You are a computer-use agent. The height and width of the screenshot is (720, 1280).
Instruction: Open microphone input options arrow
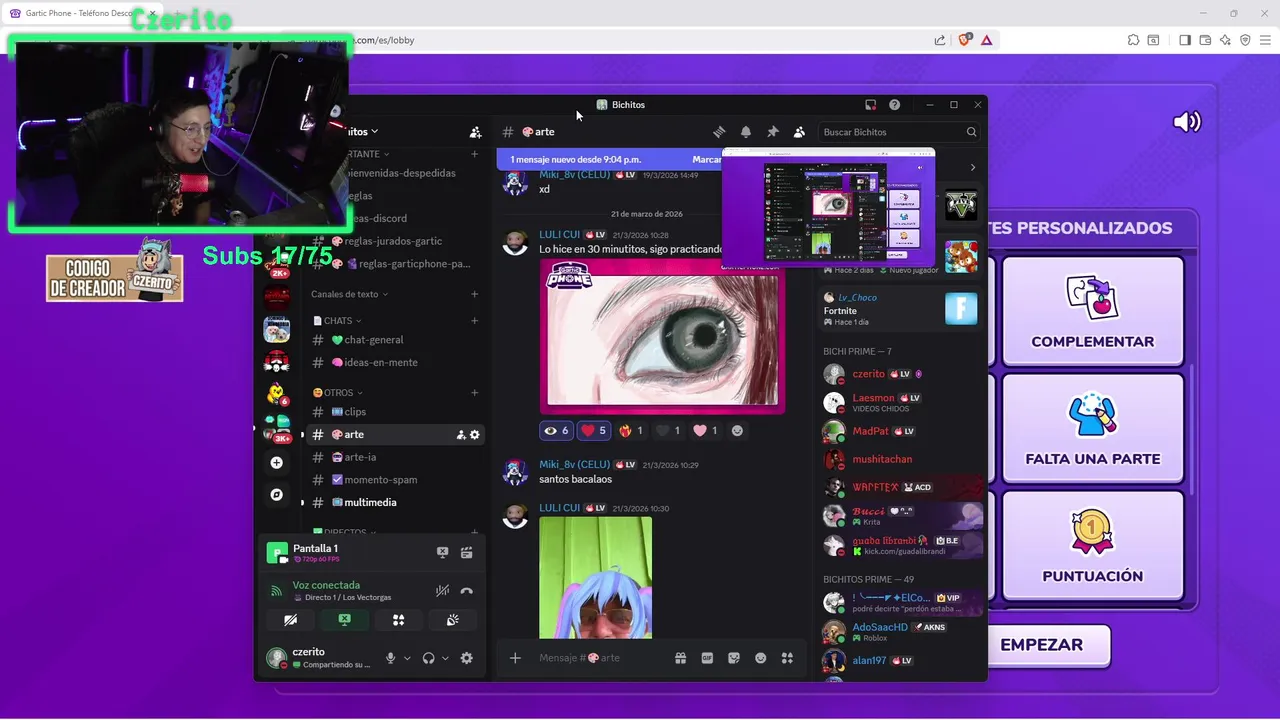coord(407,658)
